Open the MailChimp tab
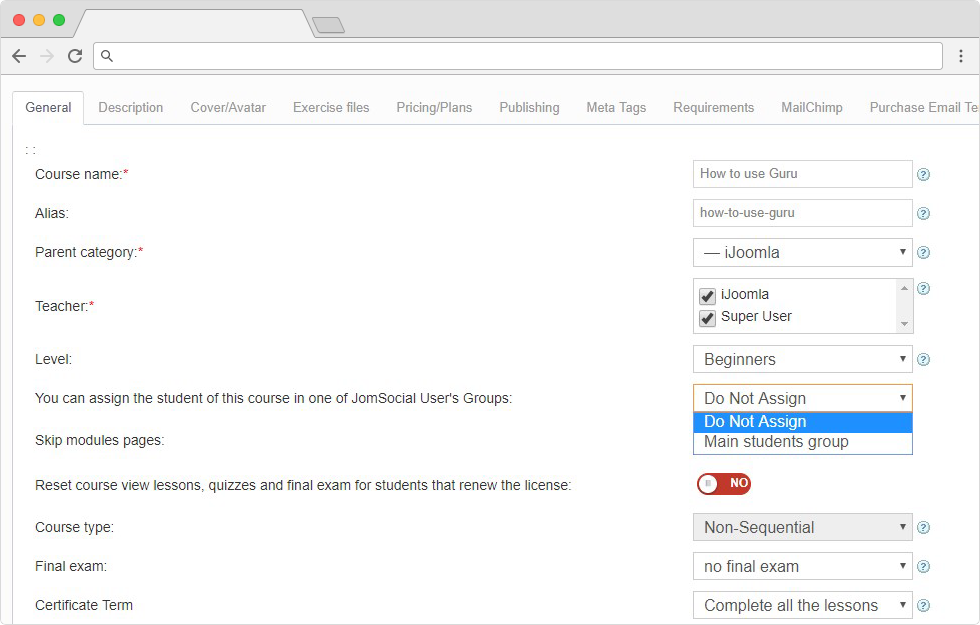The width and height of the screenshot is (980, 625). [x=811, y=108]
